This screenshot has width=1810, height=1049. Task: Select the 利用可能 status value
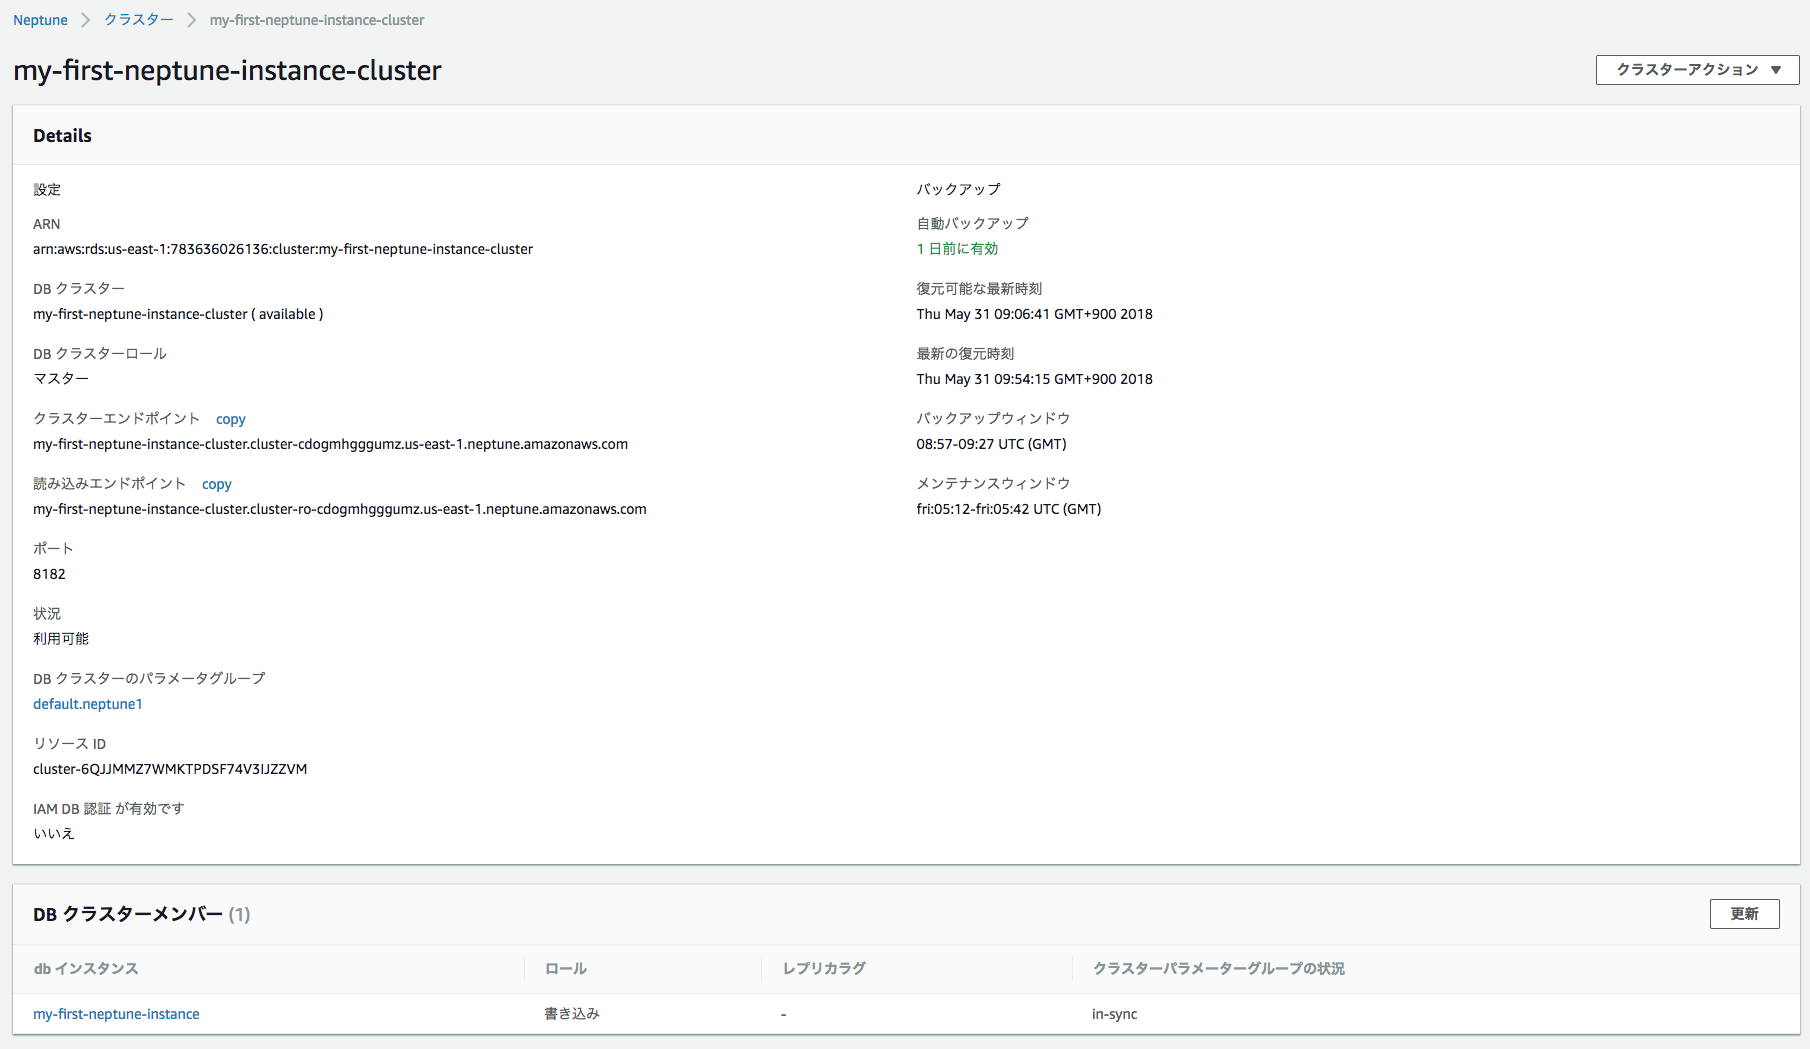[x=61, y=639]
